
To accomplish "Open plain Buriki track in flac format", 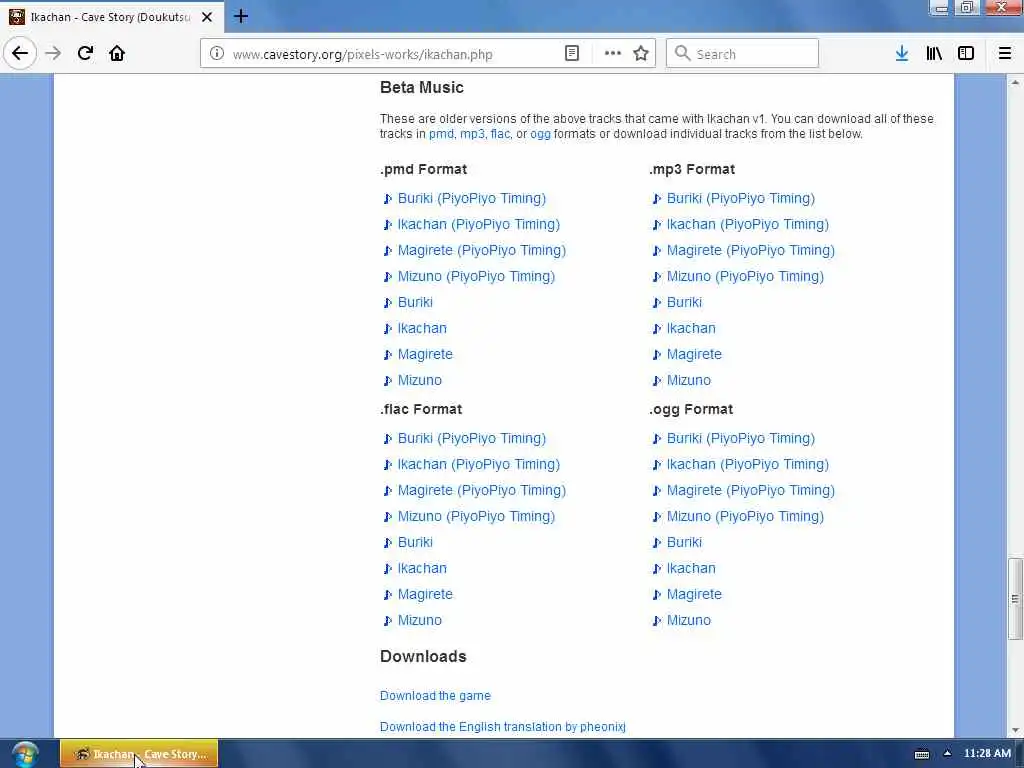I will [415, 543].
